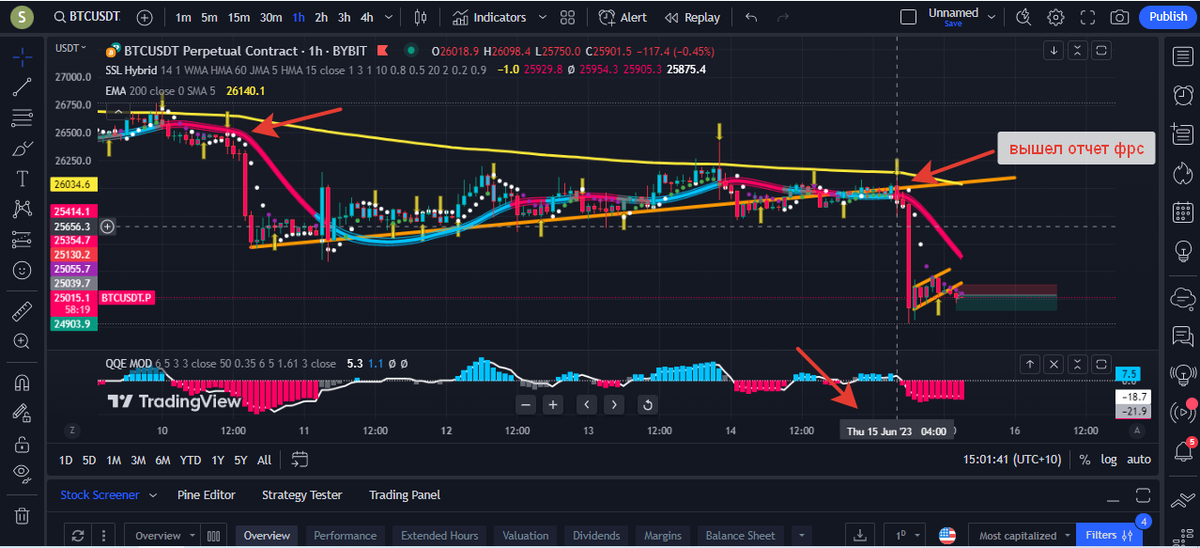Toggle auto scale mode
The height and width of the screenshot is (548, 1200).
tap(1139, 460)
